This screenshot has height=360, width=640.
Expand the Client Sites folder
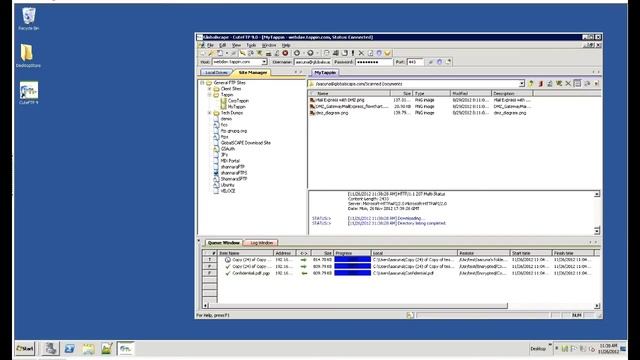[210, 89]
